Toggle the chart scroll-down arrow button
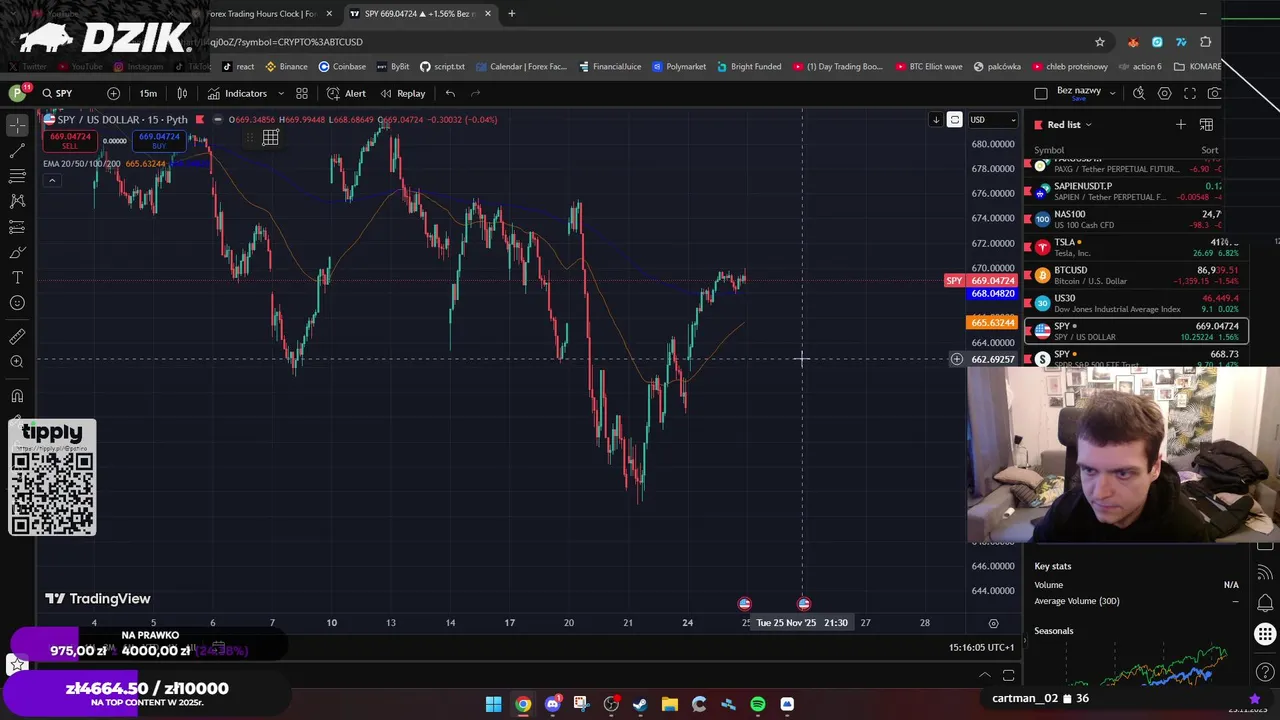Viewport: 1280px width, 720px height. pyautogui.click(x=936, y=120)
